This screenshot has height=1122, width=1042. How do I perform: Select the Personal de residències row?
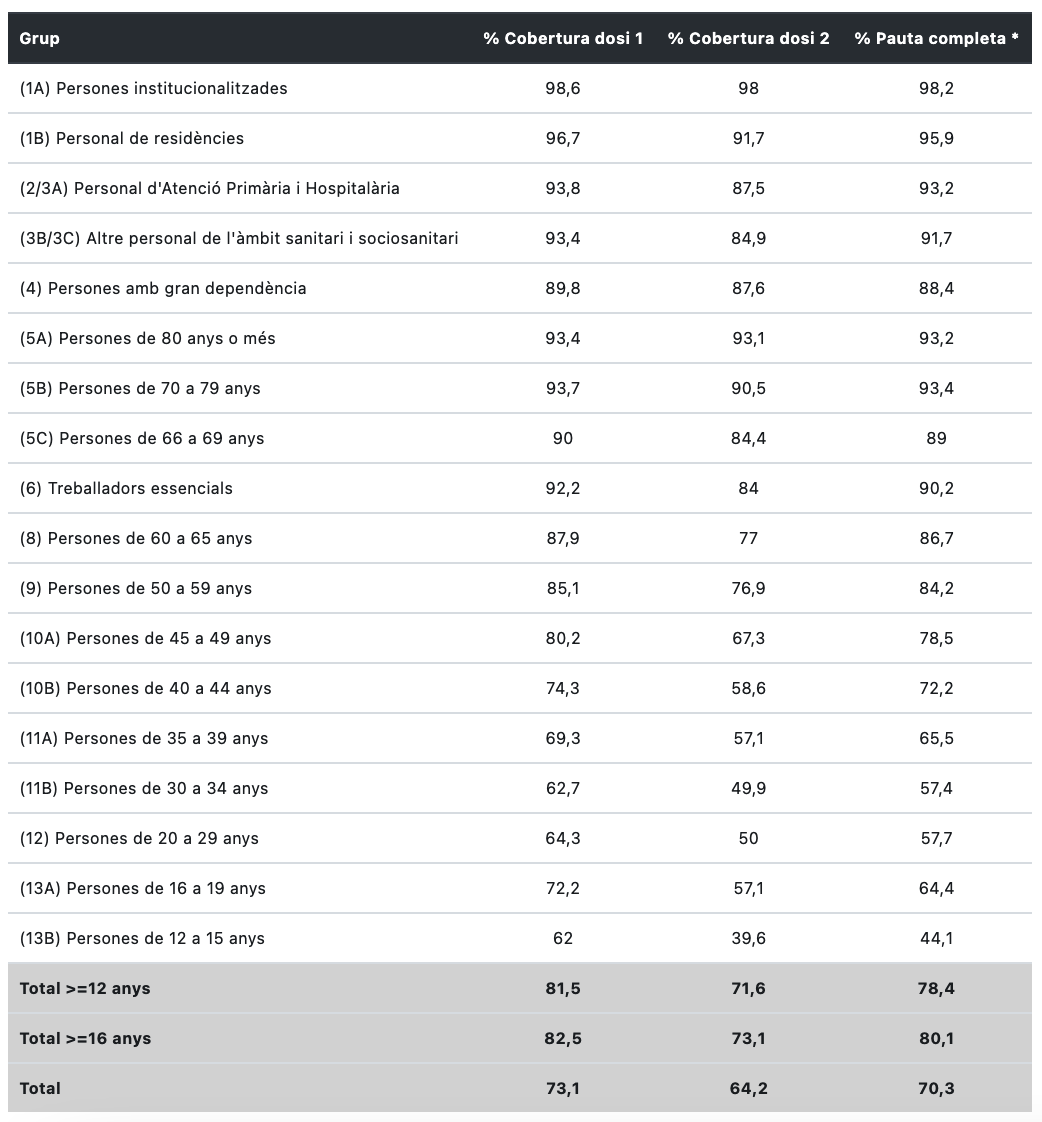pos(520,138)
